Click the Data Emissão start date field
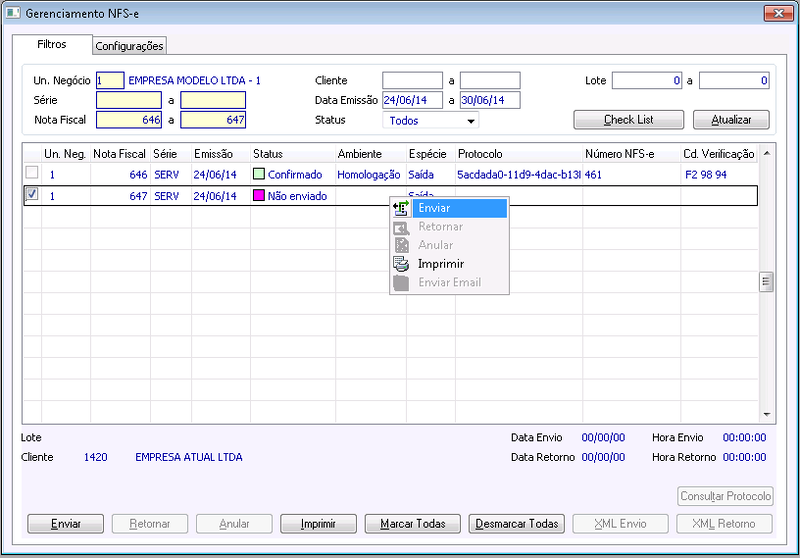 (412, 100)
